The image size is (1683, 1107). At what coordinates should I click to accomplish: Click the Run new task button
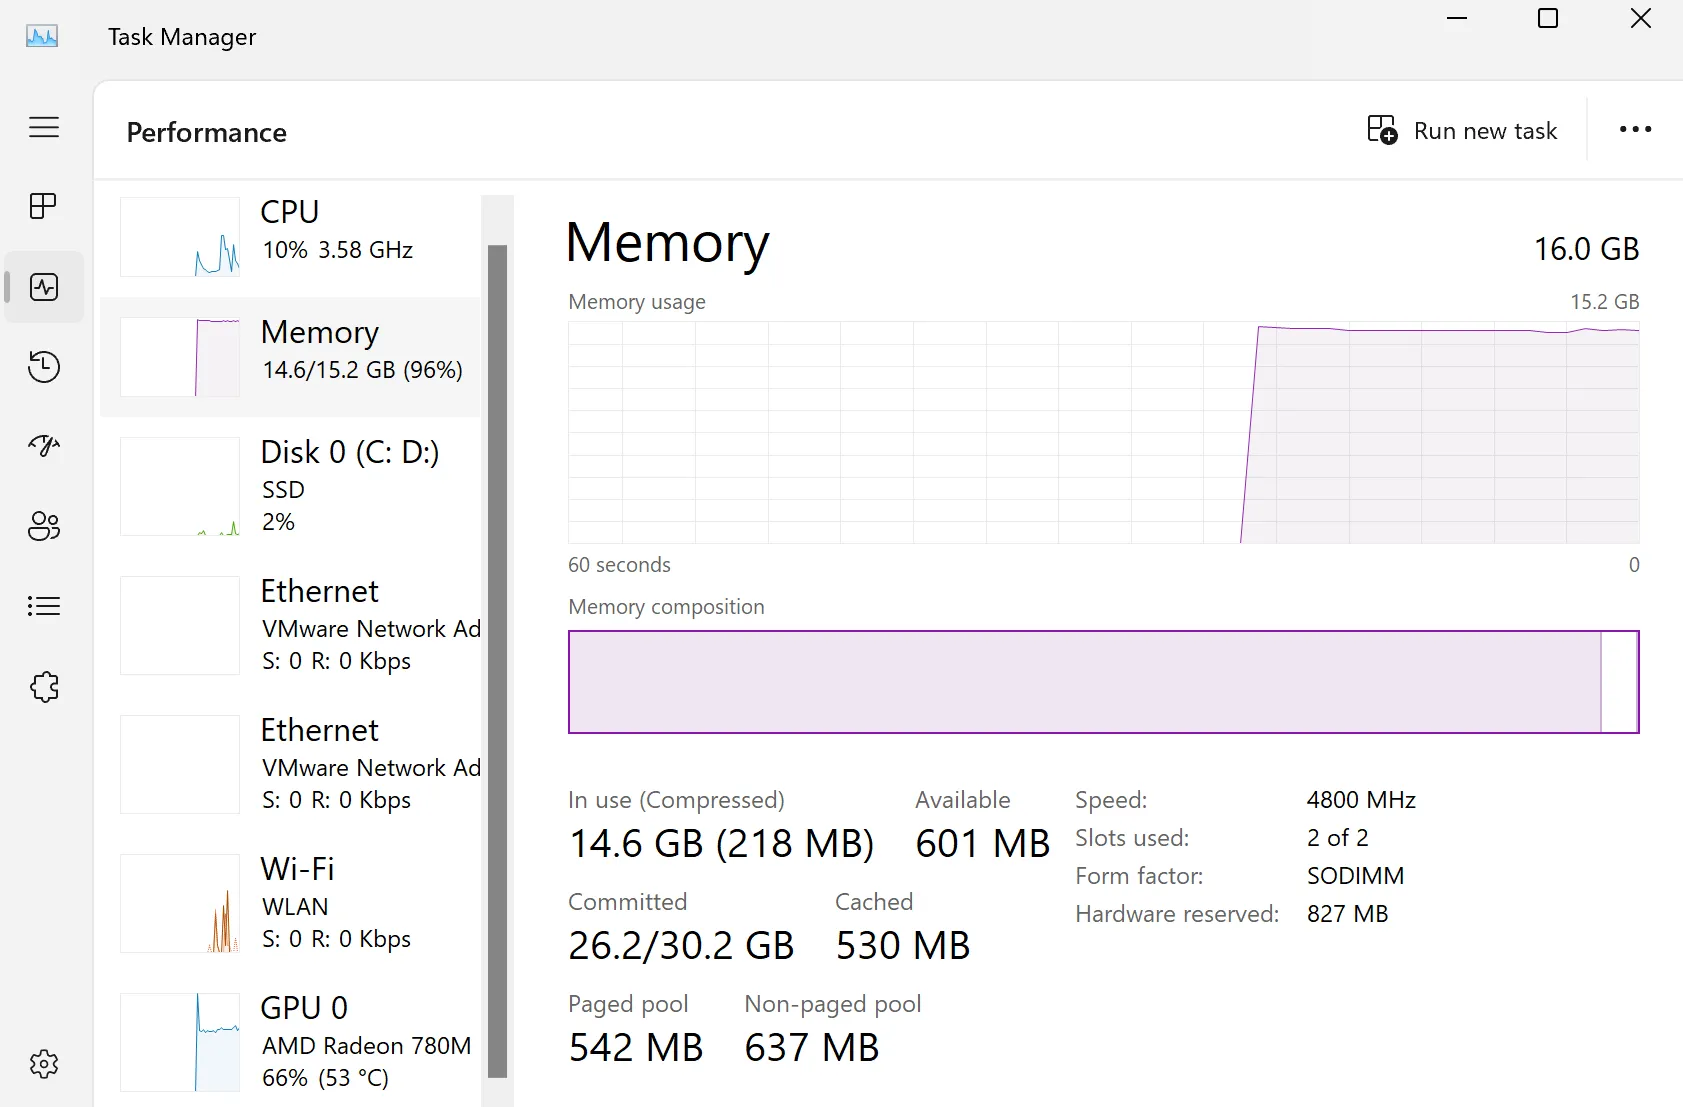click(1463, 131)
